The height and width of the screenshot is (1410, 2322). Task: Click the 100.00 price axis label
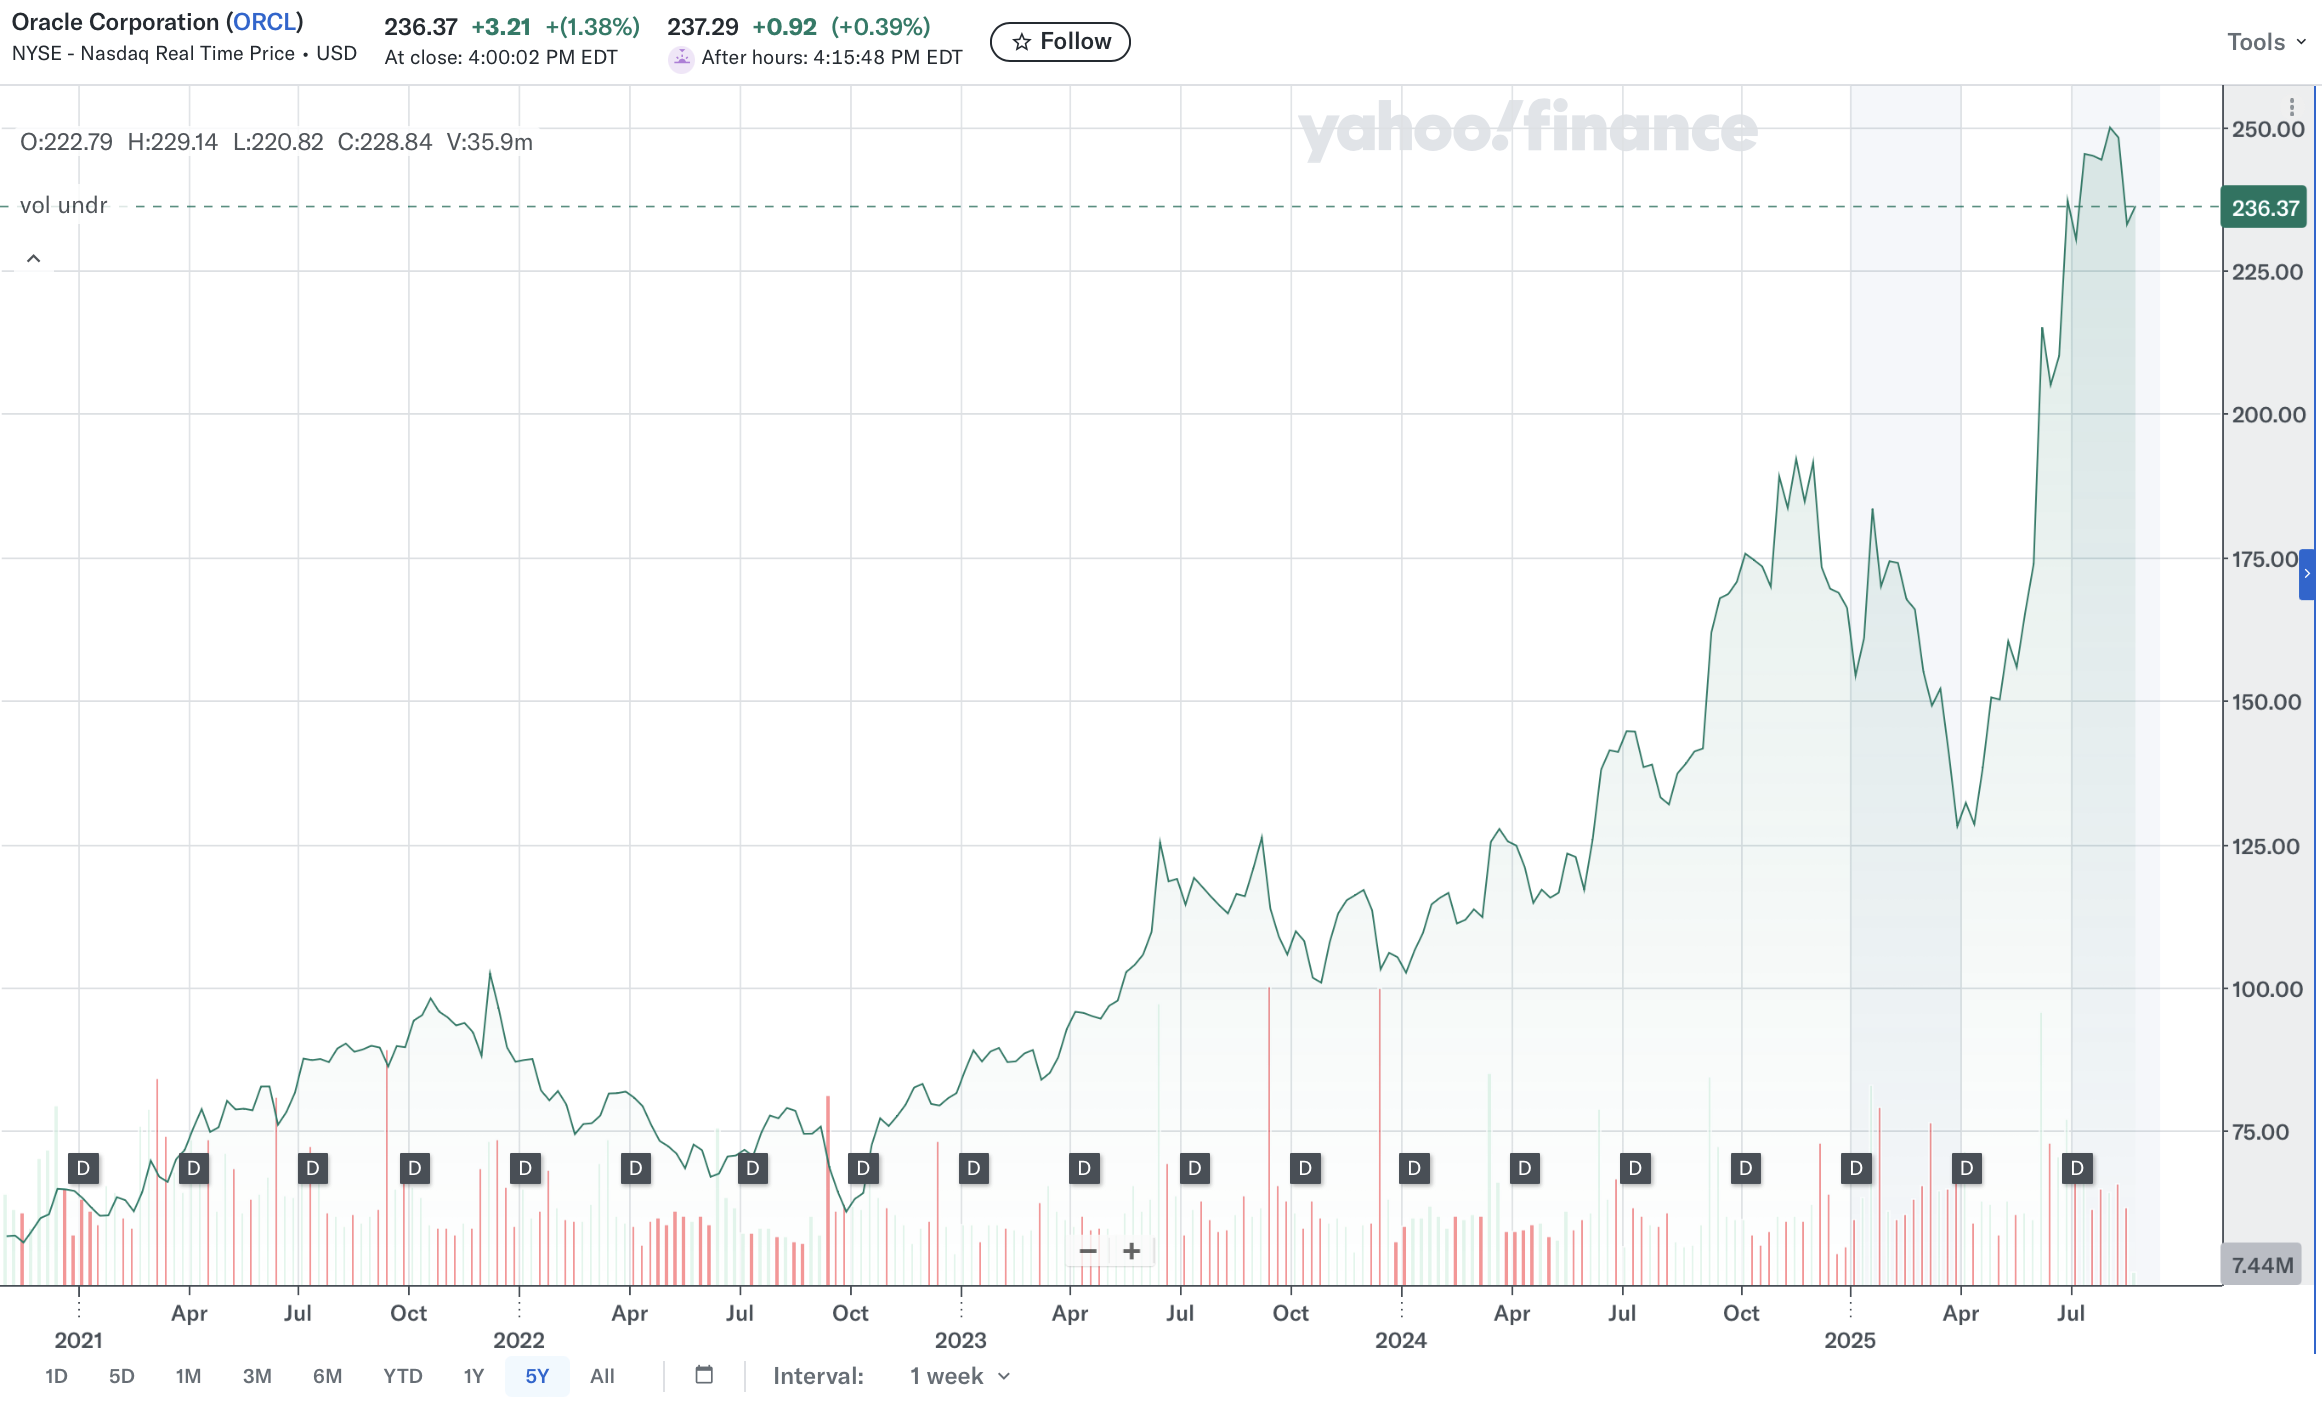pyautogui.click(x=2268, y=989)
